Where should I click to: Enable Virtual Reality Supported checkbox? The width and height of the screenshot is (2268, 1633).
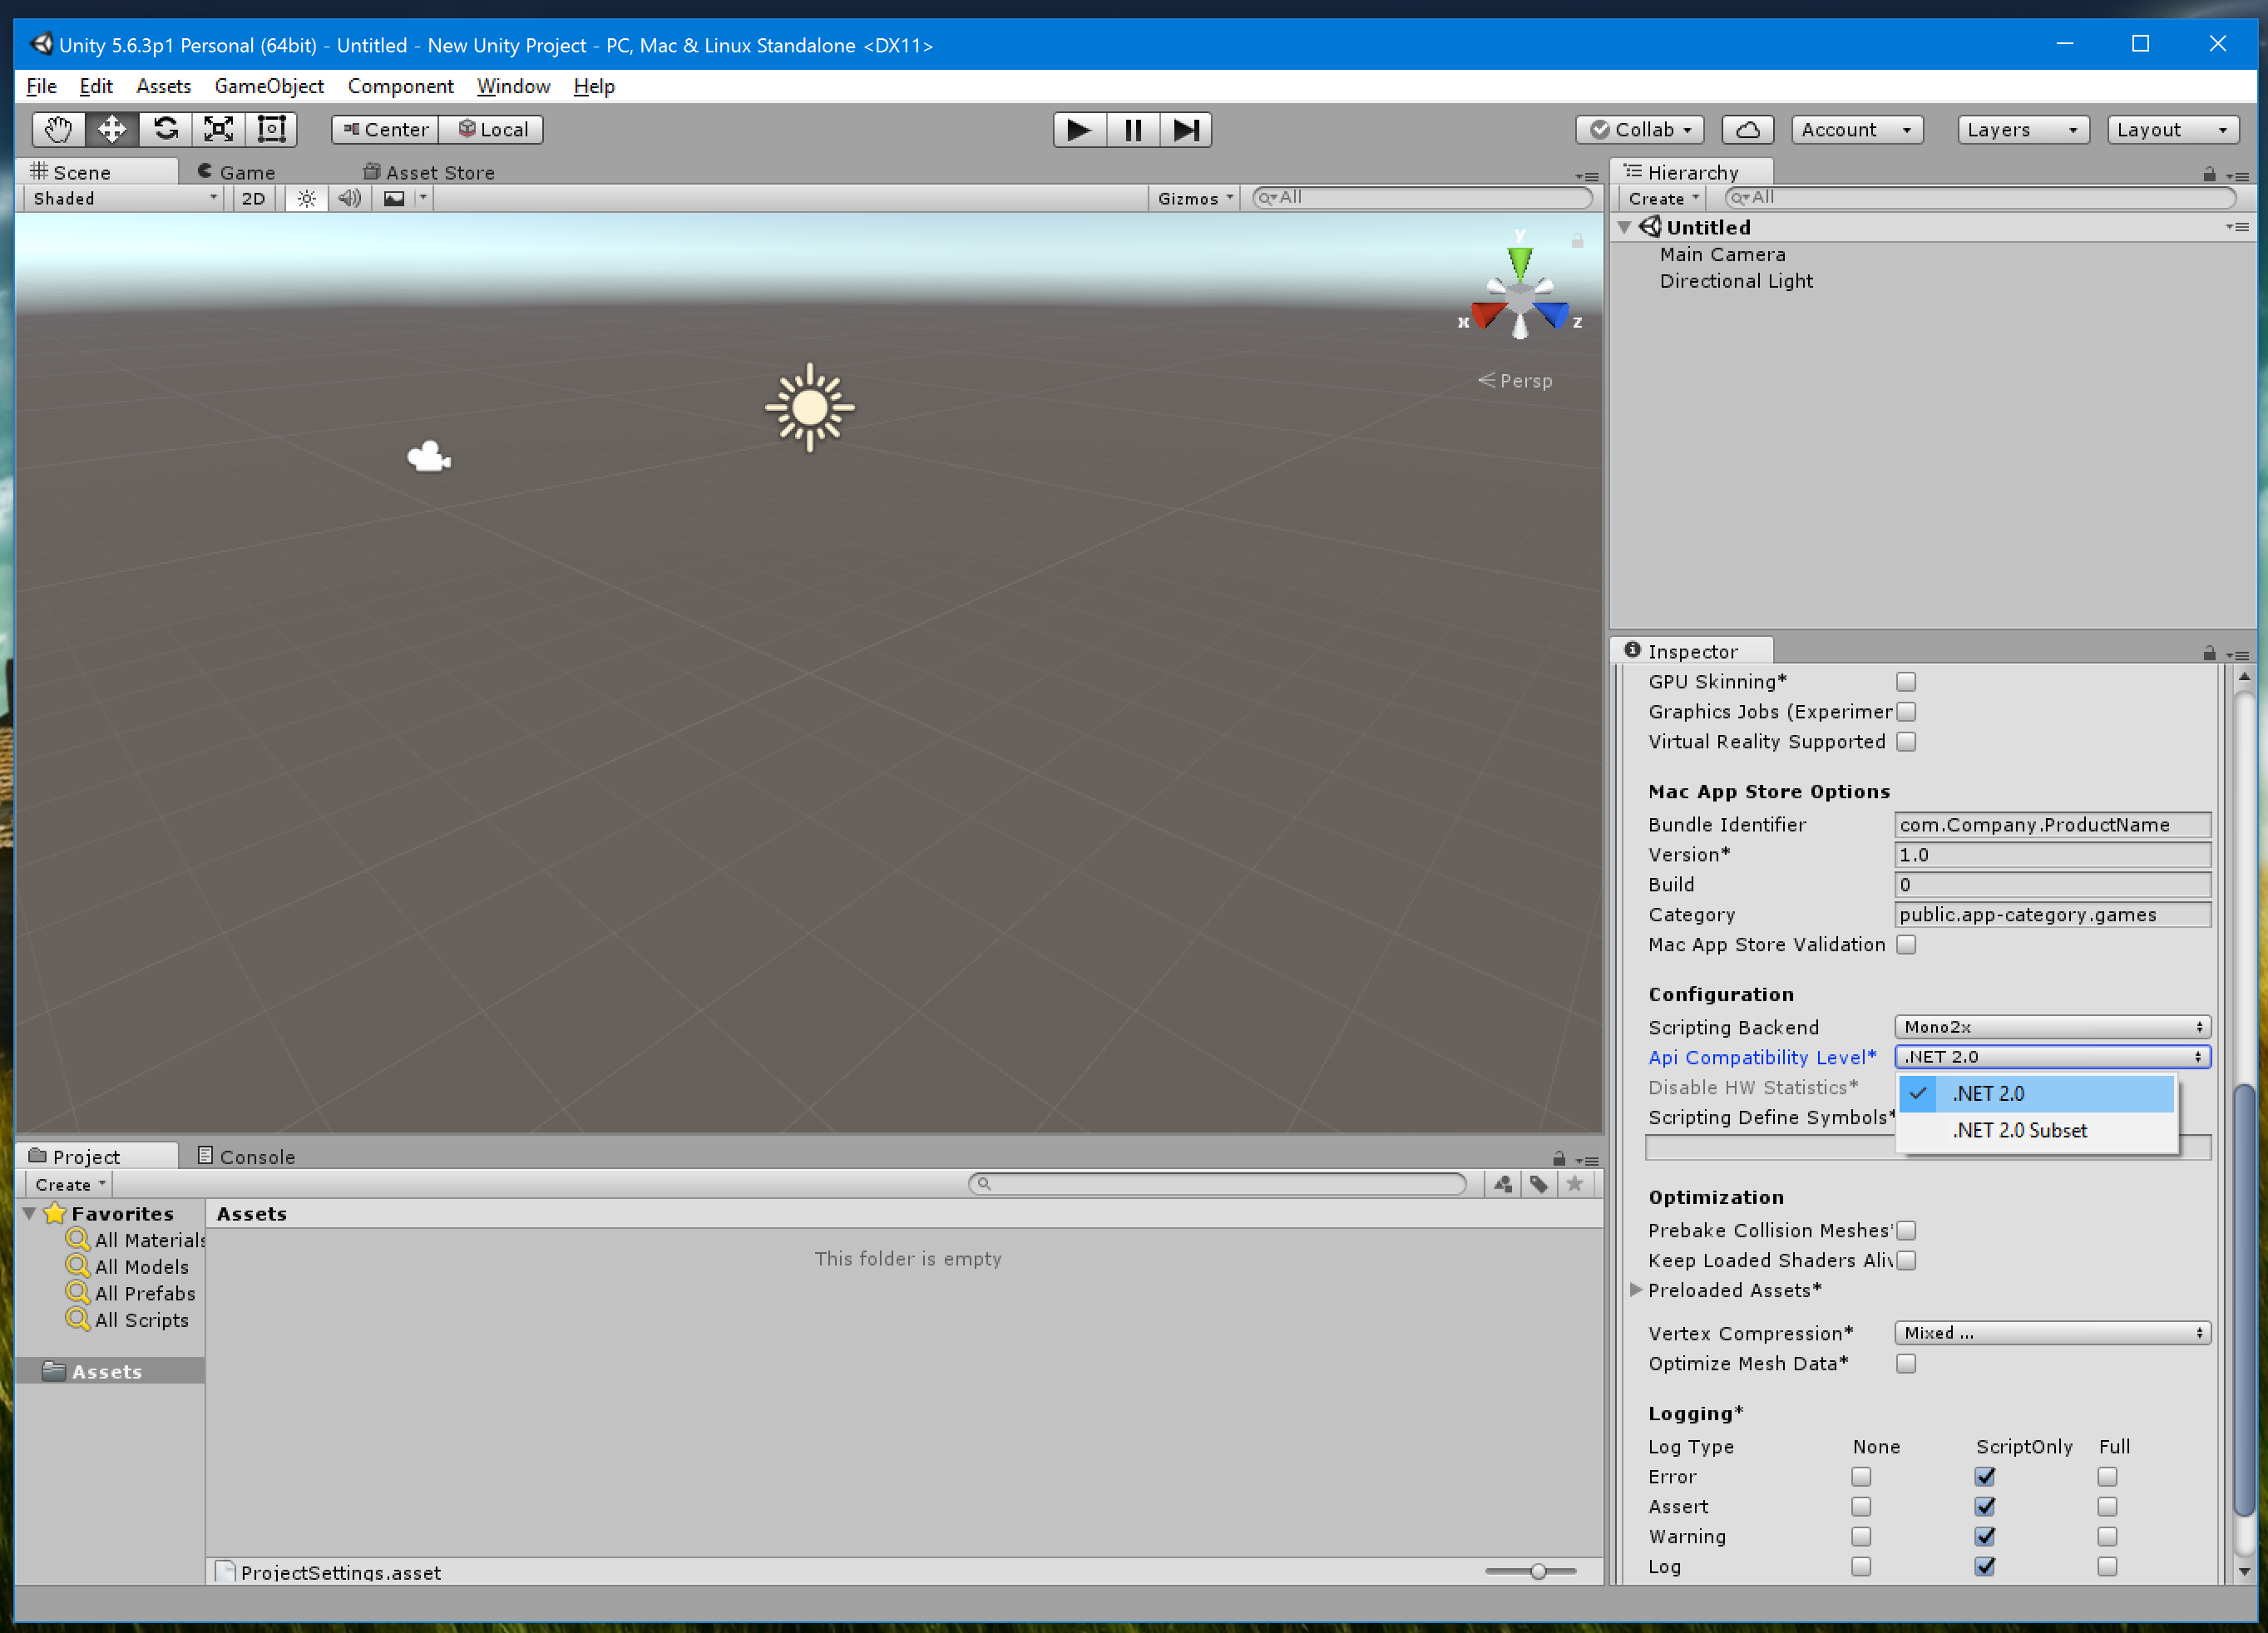click(x=1906, y=742)
